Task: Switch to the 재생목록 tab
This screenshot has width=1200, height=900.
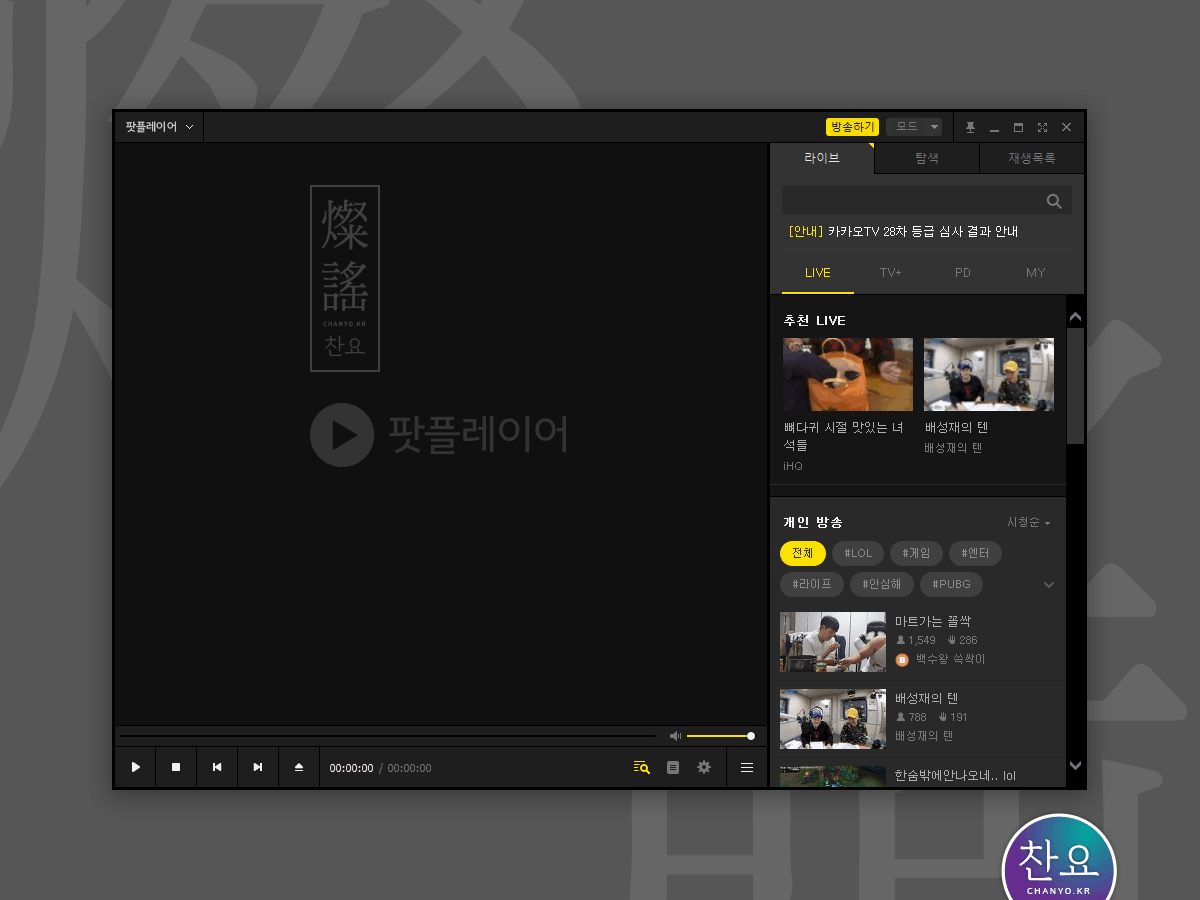Action: point(1032,158)
